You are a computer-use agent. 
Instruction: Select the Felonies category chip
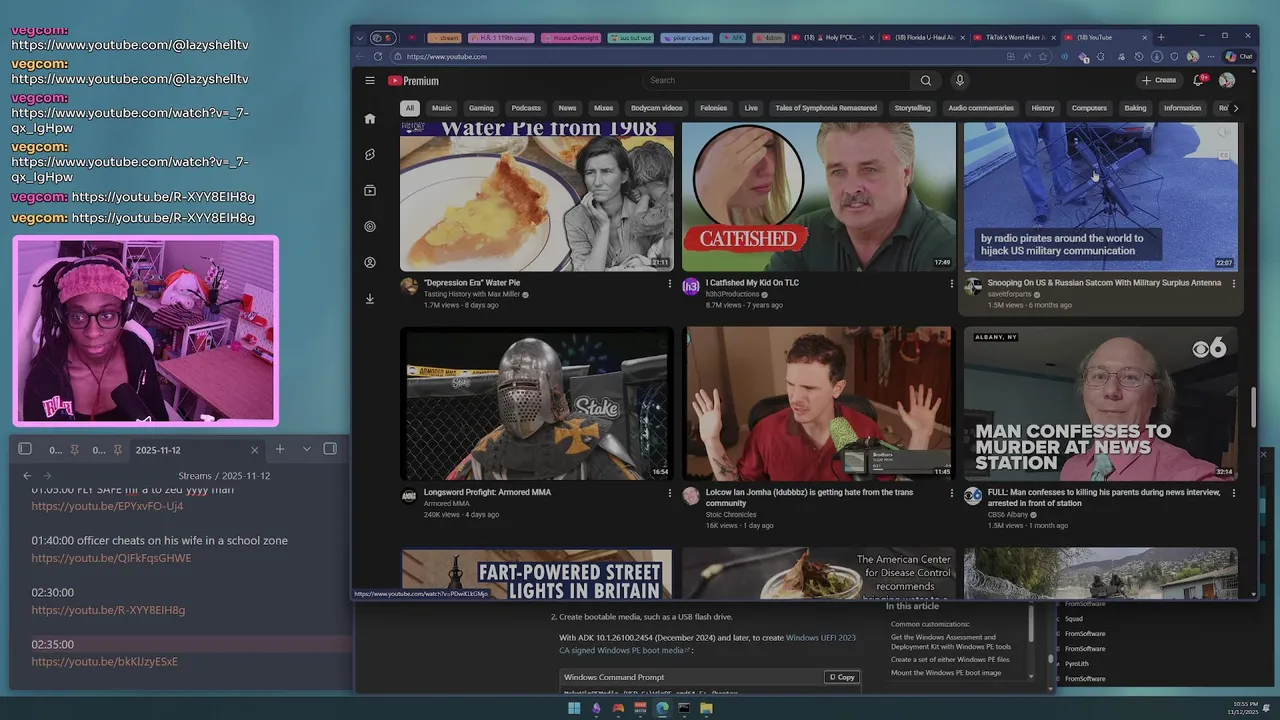click(x=713, y=108)
